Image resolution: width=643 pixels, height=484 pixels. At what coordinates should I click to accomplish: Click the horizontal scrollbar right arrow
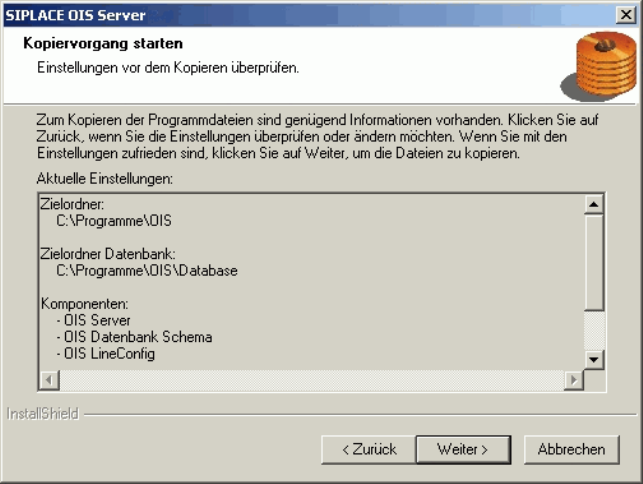click(573, 380)
